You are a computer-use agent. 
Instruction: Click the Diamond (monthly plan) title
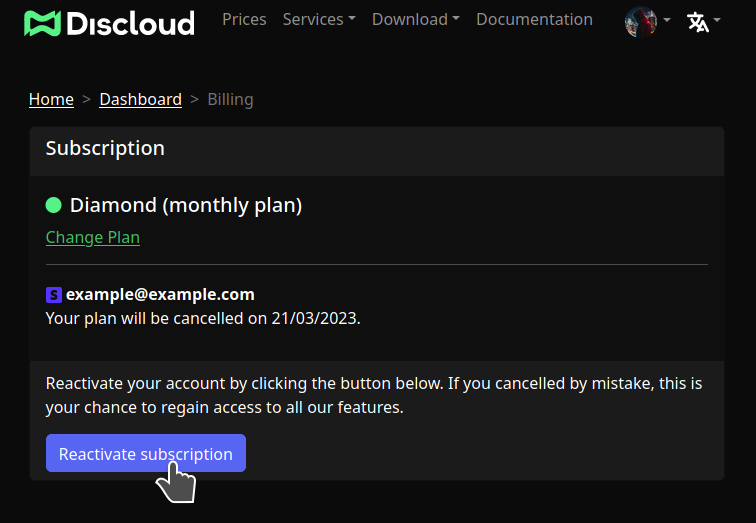[186, 205]
